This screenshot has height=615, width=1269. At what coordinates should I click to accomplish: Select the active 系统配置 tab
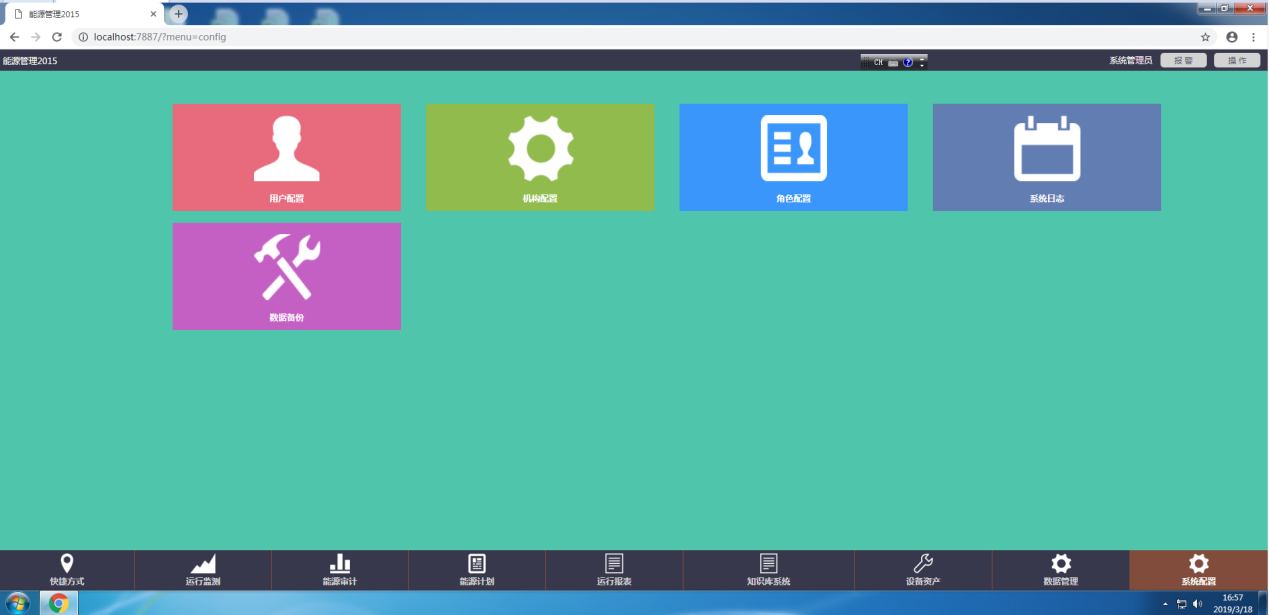coord(1198,570)
